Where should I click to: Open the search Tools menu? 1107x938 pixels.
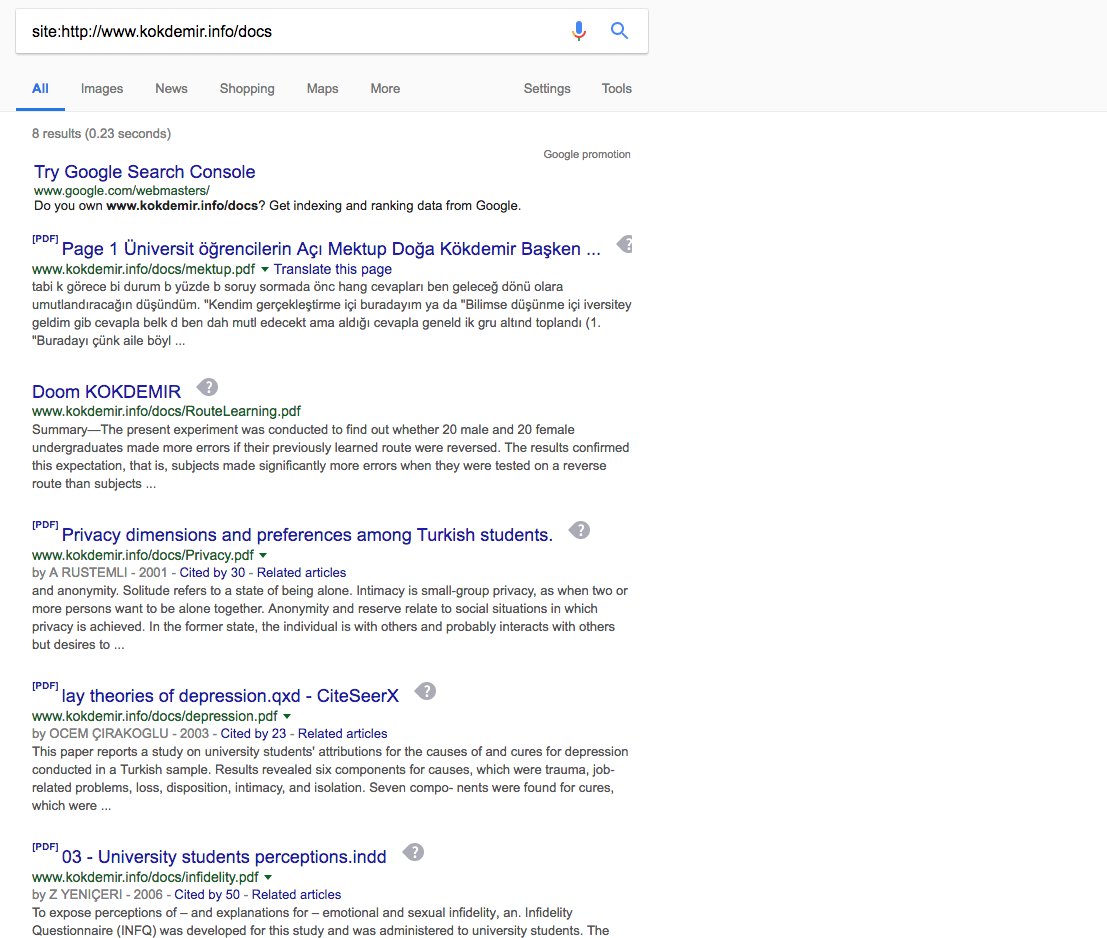[616, 88]
